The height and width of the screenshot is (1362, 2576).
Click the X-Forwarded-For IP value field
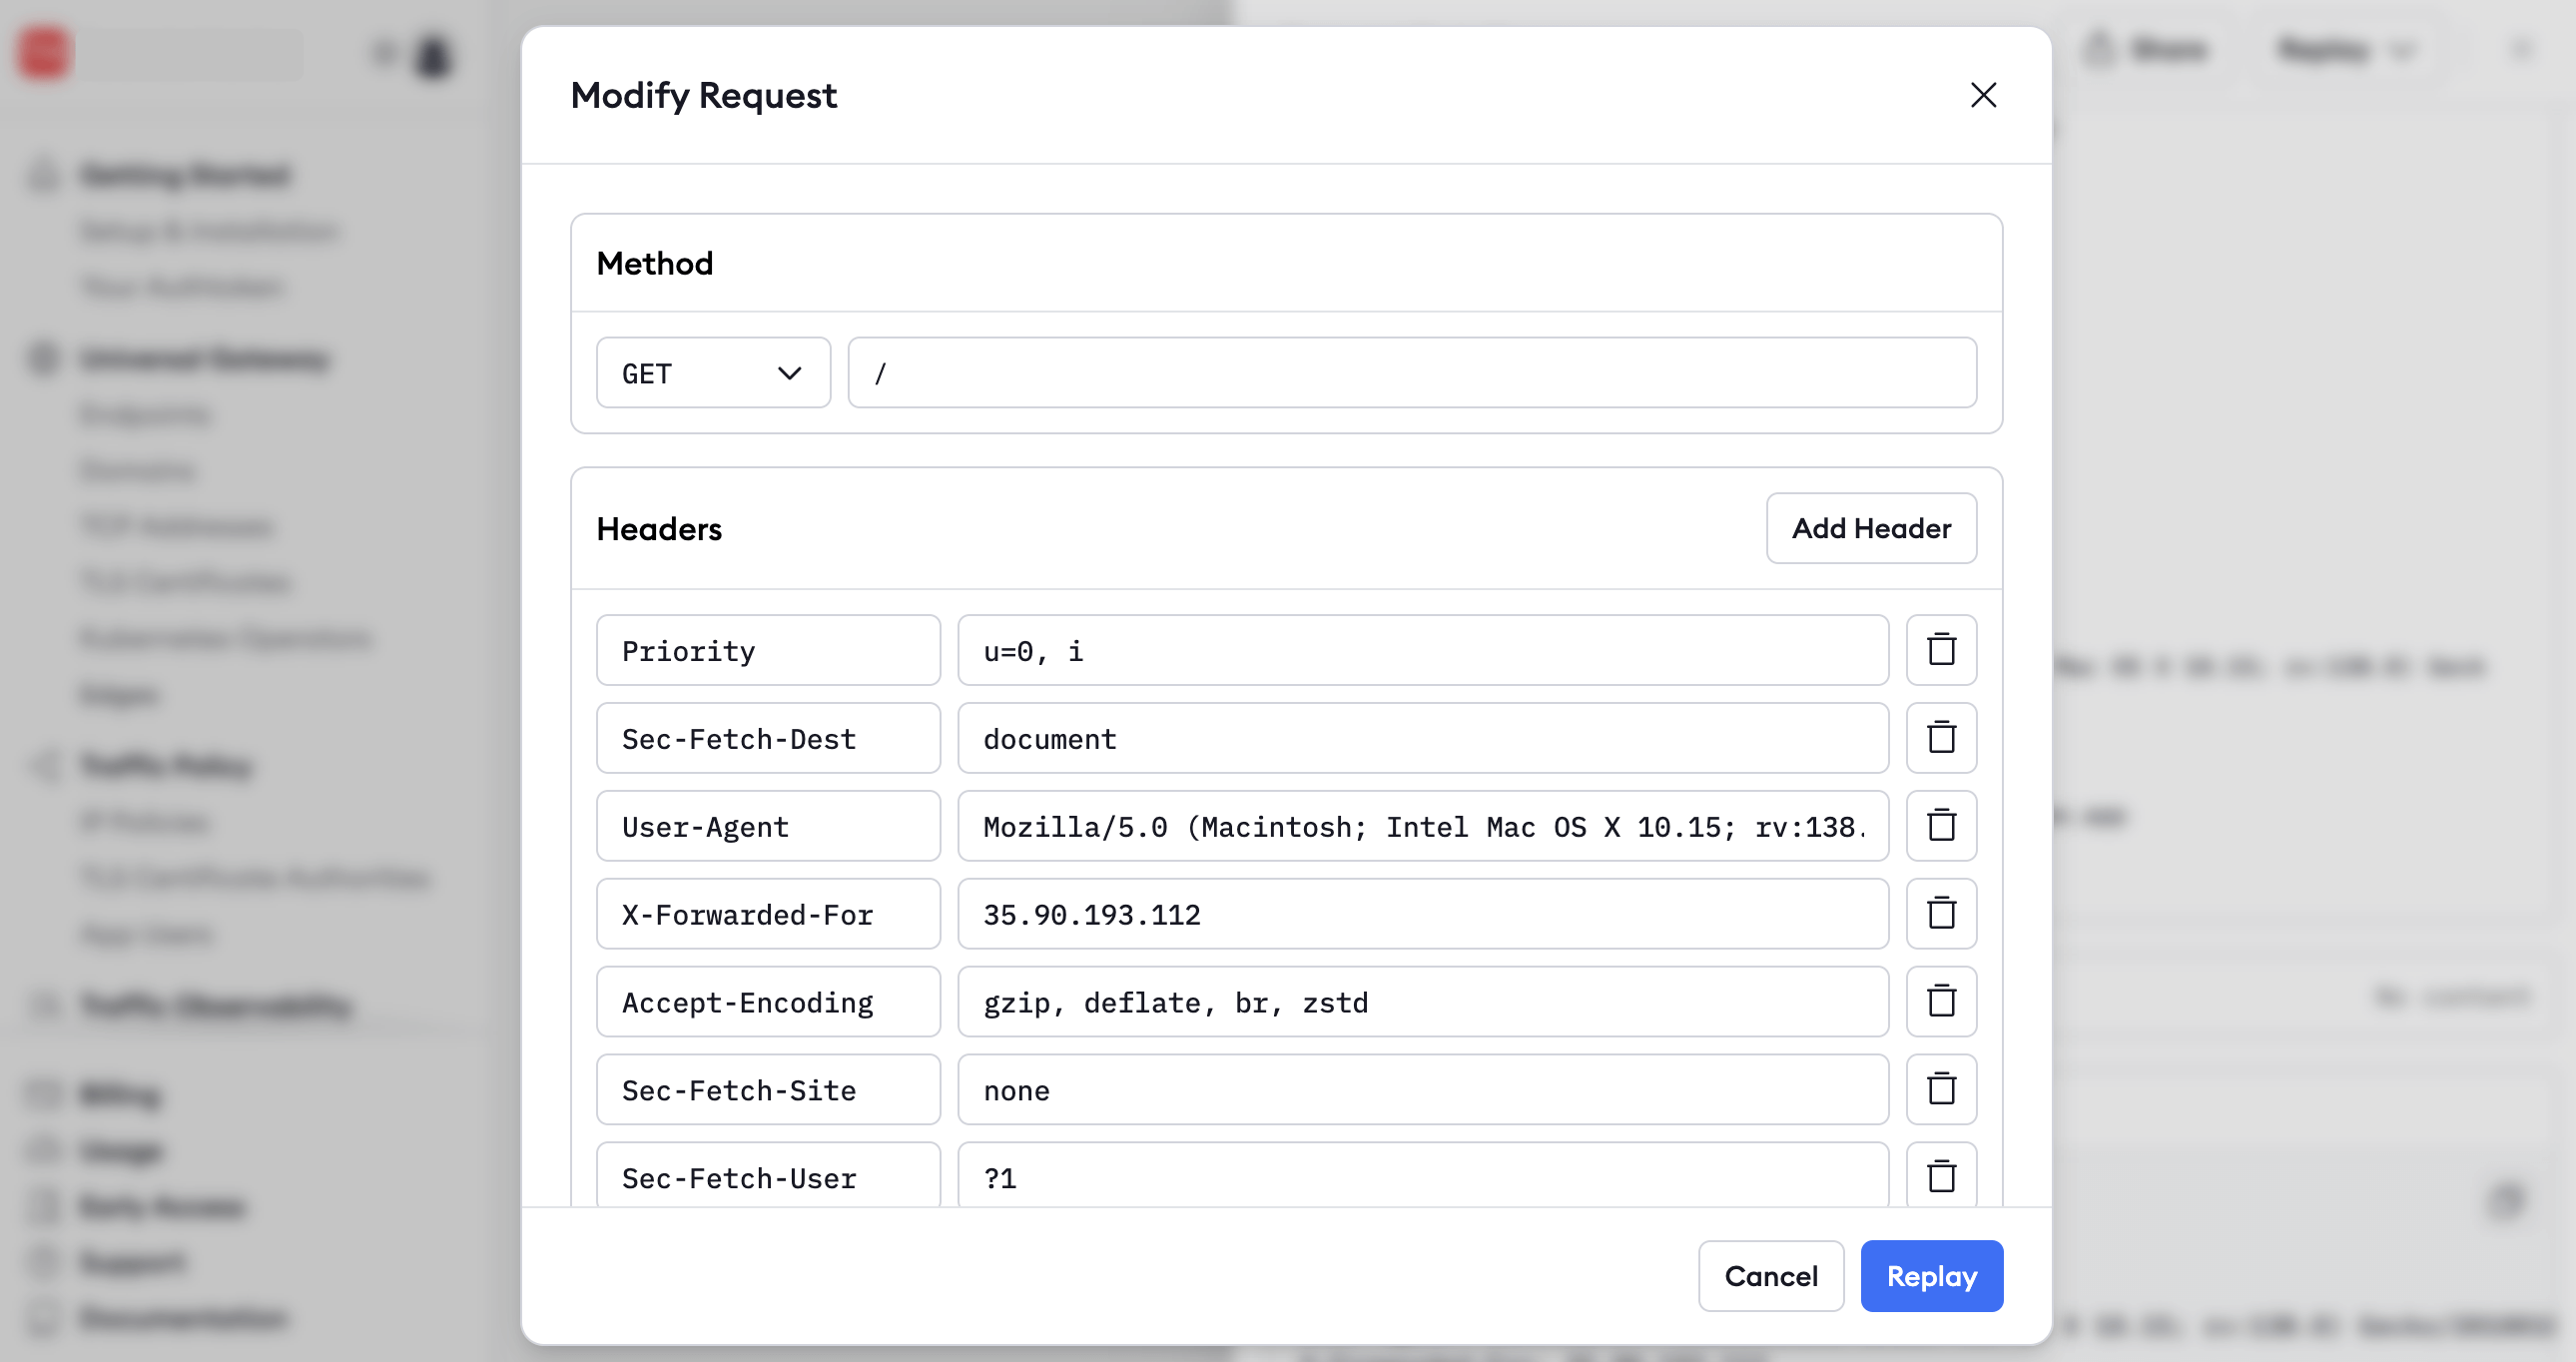click(1421, 913)
